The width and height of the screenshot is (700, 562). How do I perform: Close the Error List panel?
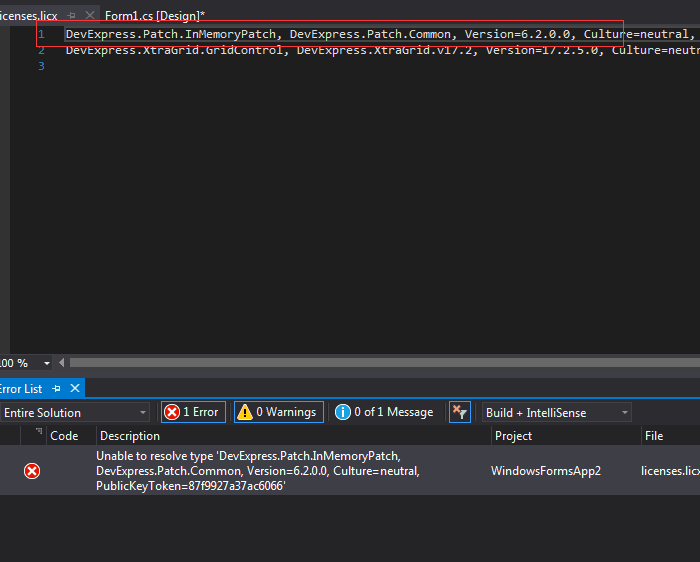pyautogui.click(x=75, y=388)
